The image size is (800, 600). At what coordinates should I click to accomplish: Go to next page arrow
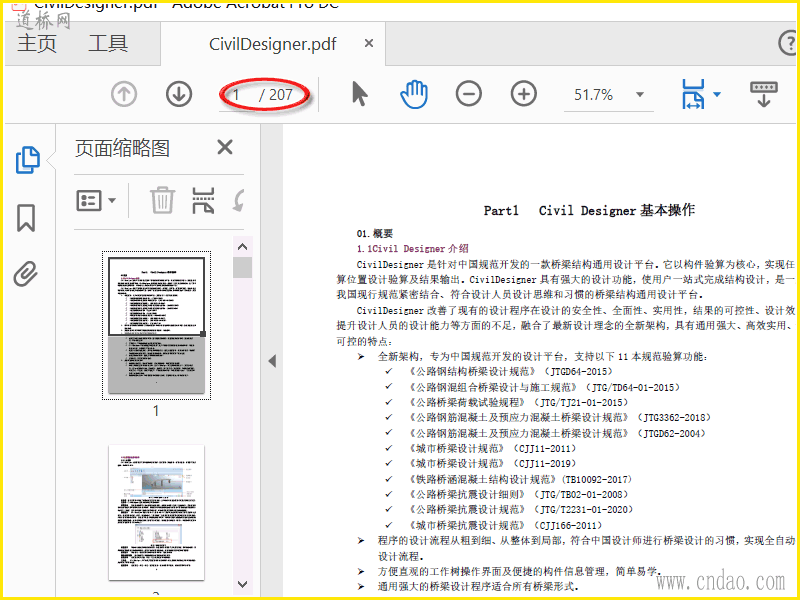click(x=179, y=94)
